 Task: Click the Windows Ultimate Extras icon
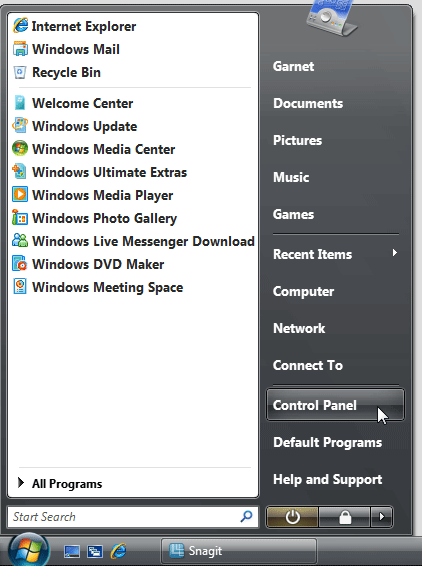(x=20, y=172)
